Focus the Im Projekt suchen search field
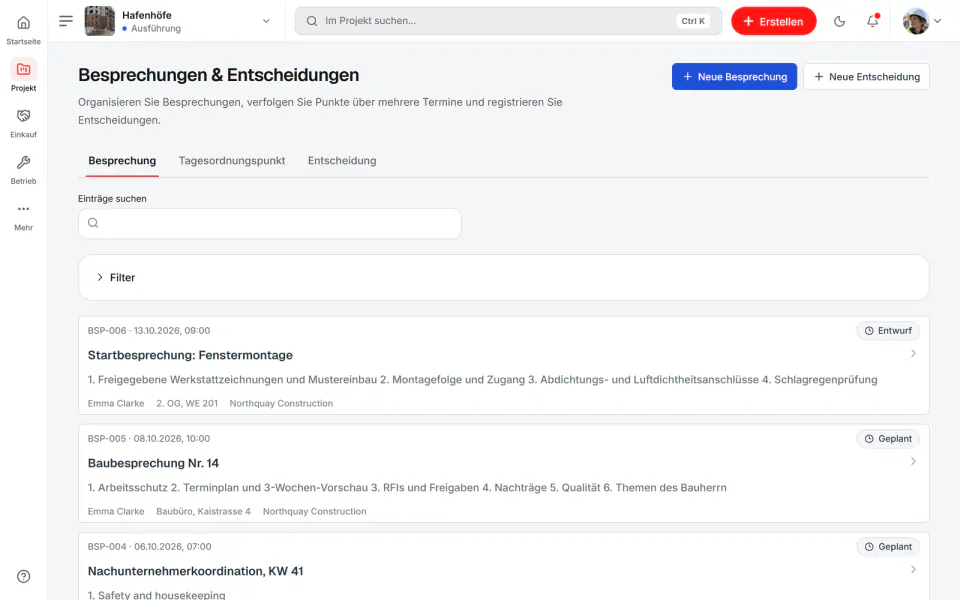Viewport: 960px width, 600px height. click(508, 21)
